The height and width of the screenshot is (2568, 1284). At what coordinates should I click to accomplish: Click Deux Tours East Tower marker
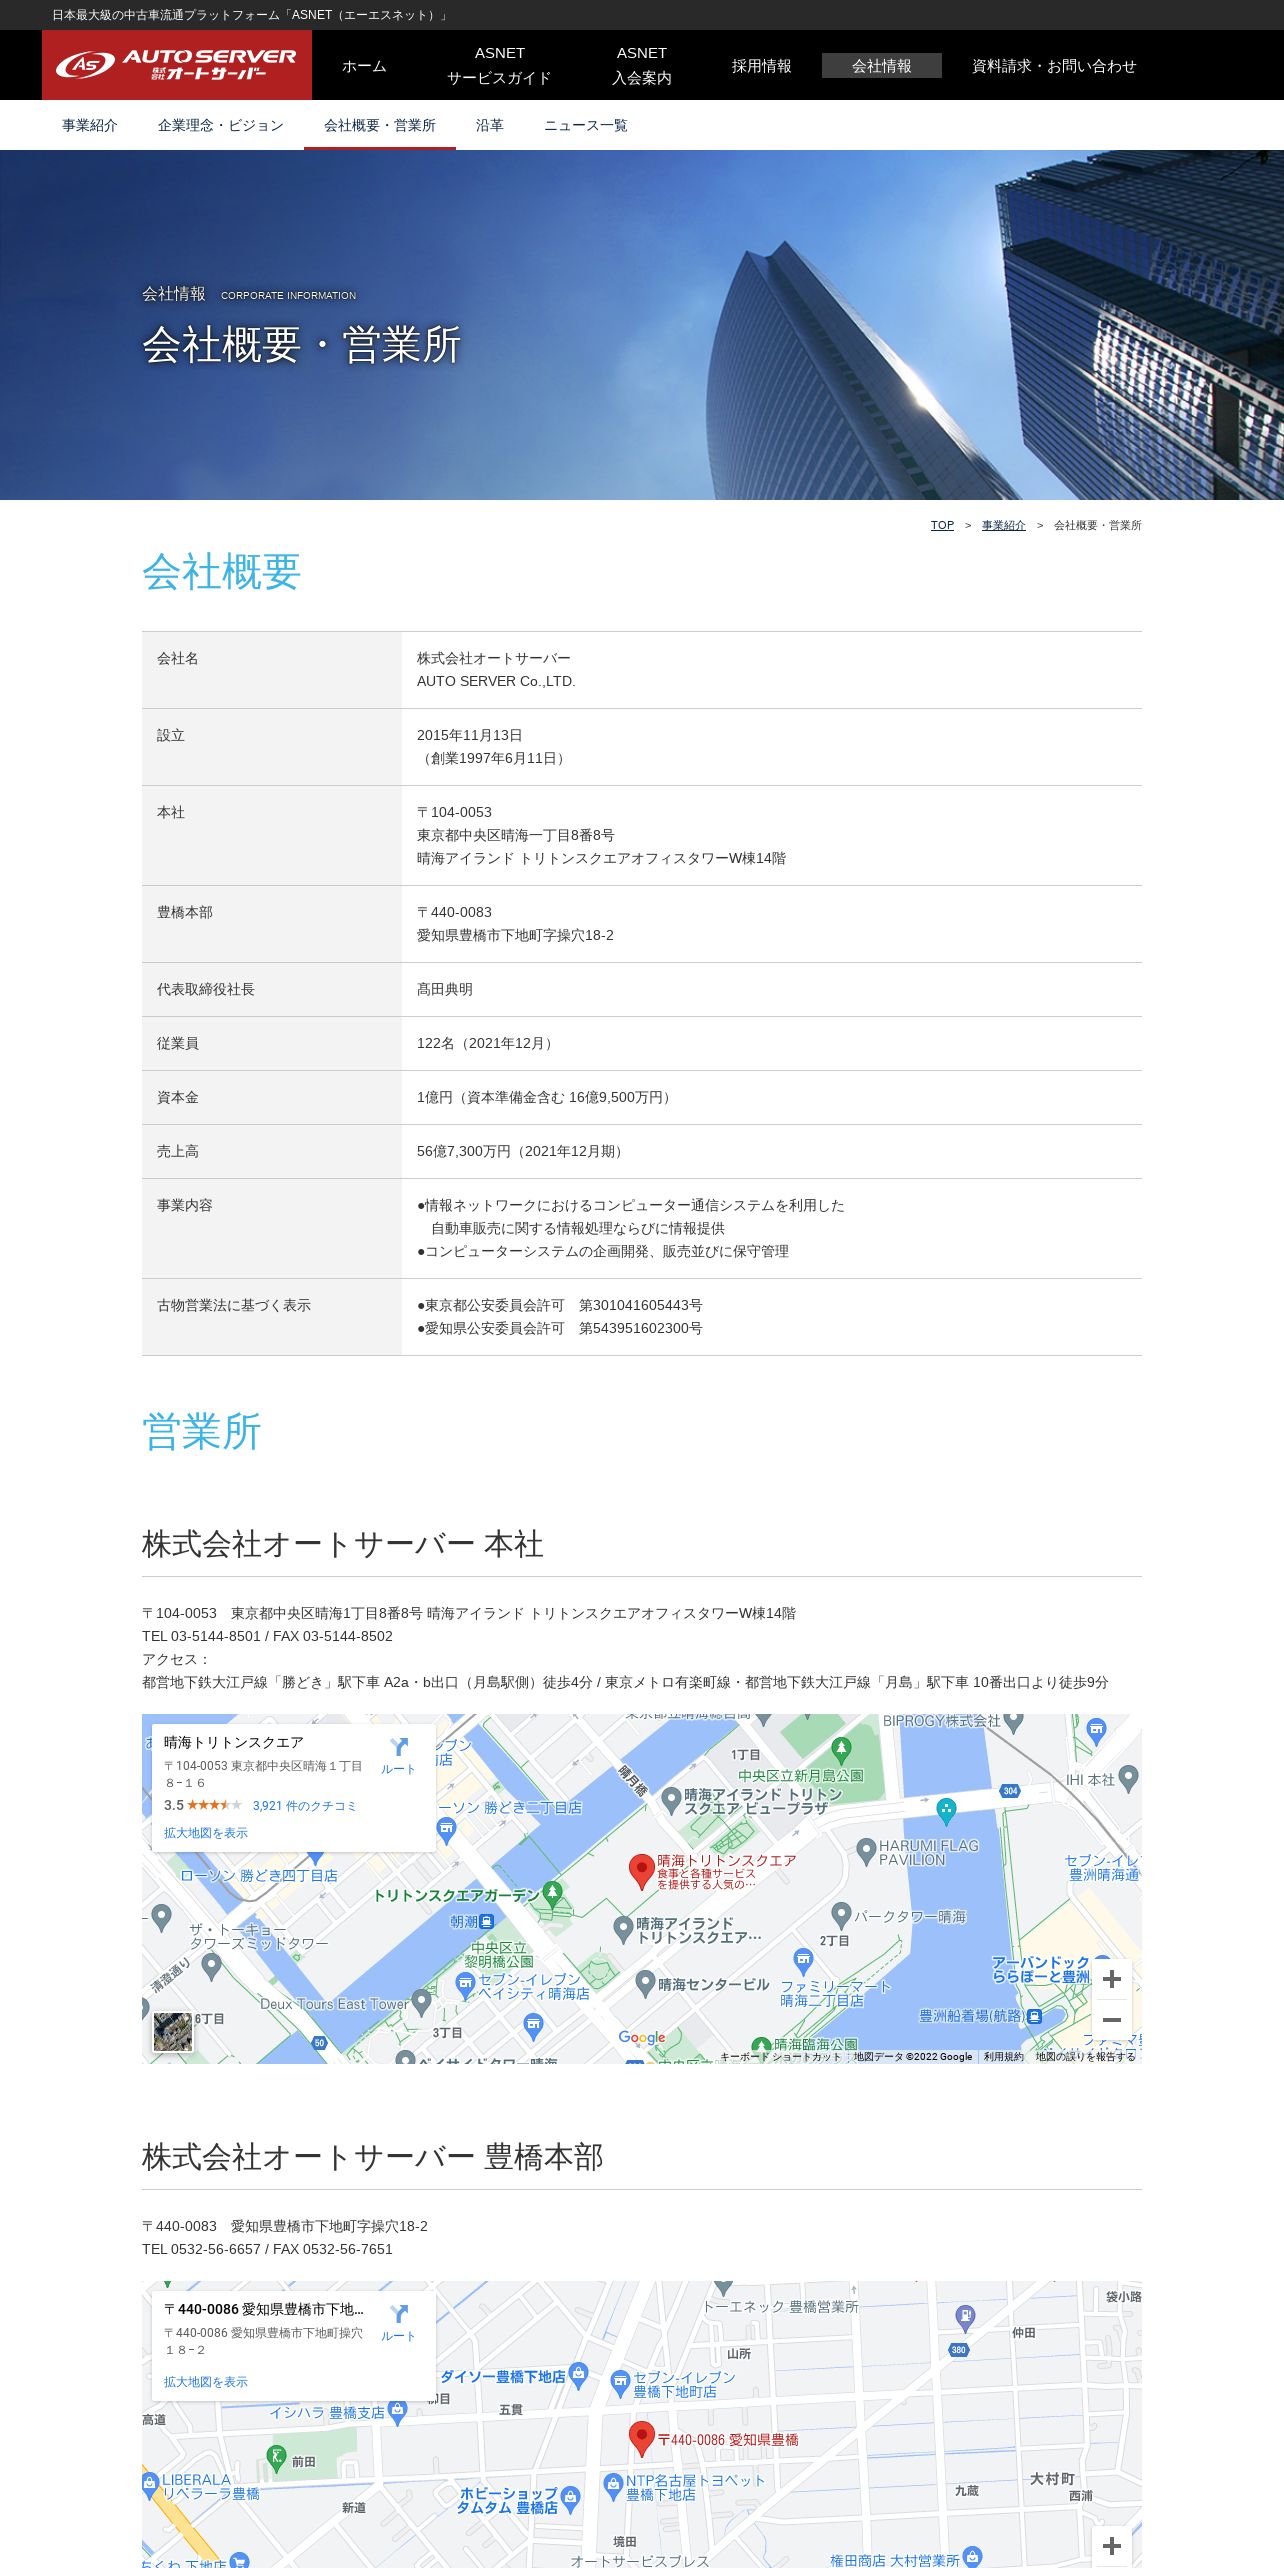click(421, 2002)
